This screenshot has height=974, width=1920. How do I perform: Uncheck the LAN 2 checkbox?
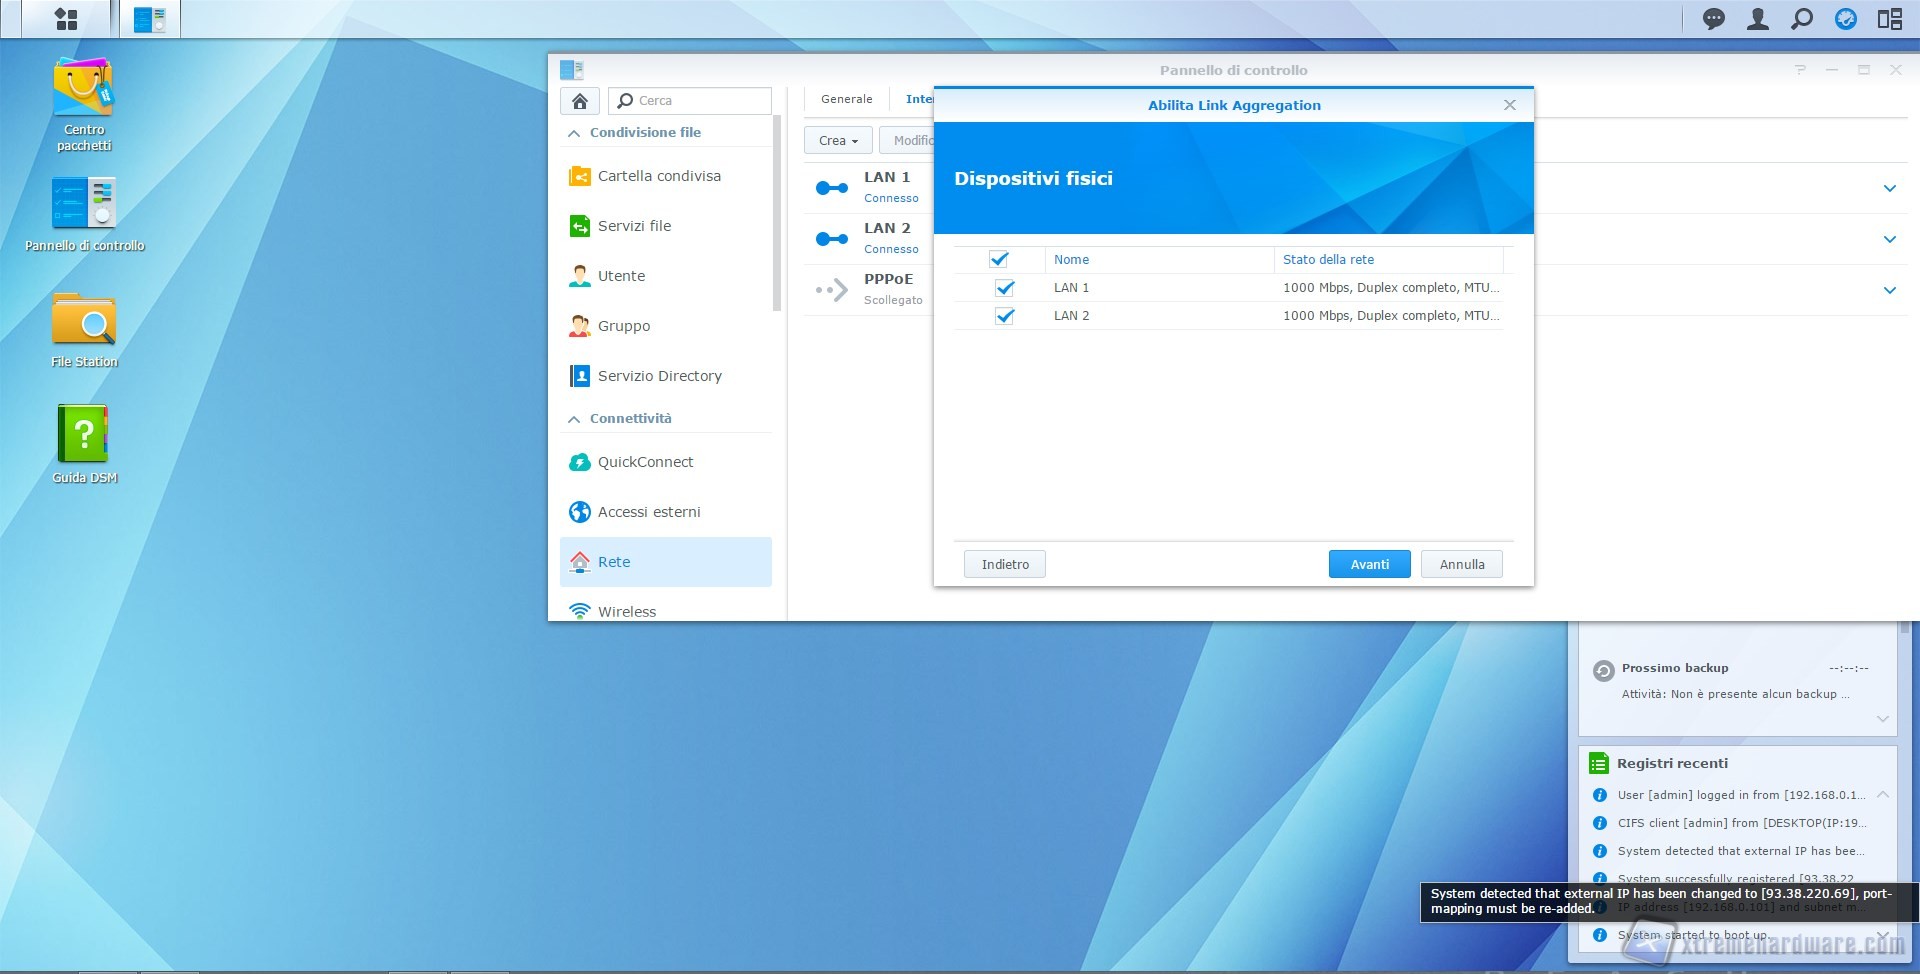click(1005, 316)
